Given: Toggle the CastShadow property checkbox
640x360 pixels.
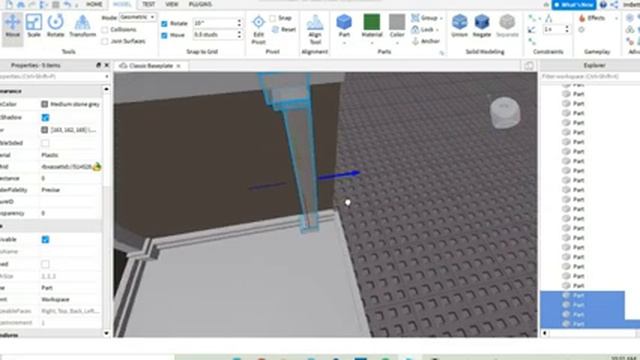Looking at the screenshot, I should click(45, 118).
